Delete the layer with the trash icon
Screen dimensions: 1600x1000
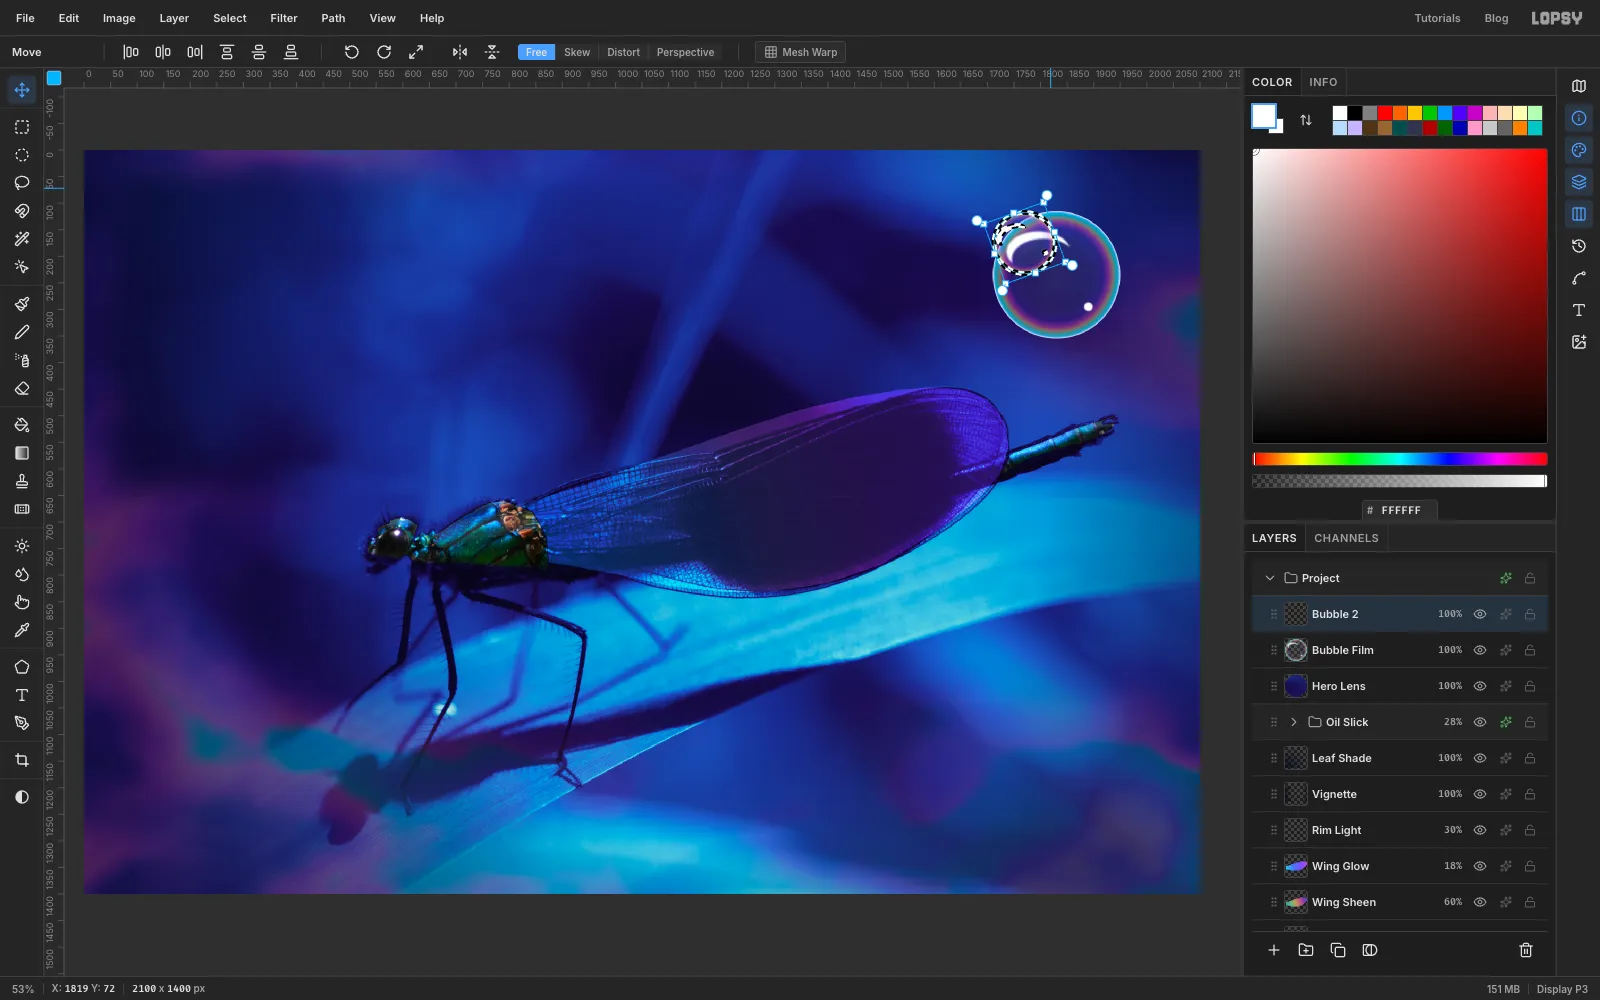pyautogui.click(x=1526, y=950)
